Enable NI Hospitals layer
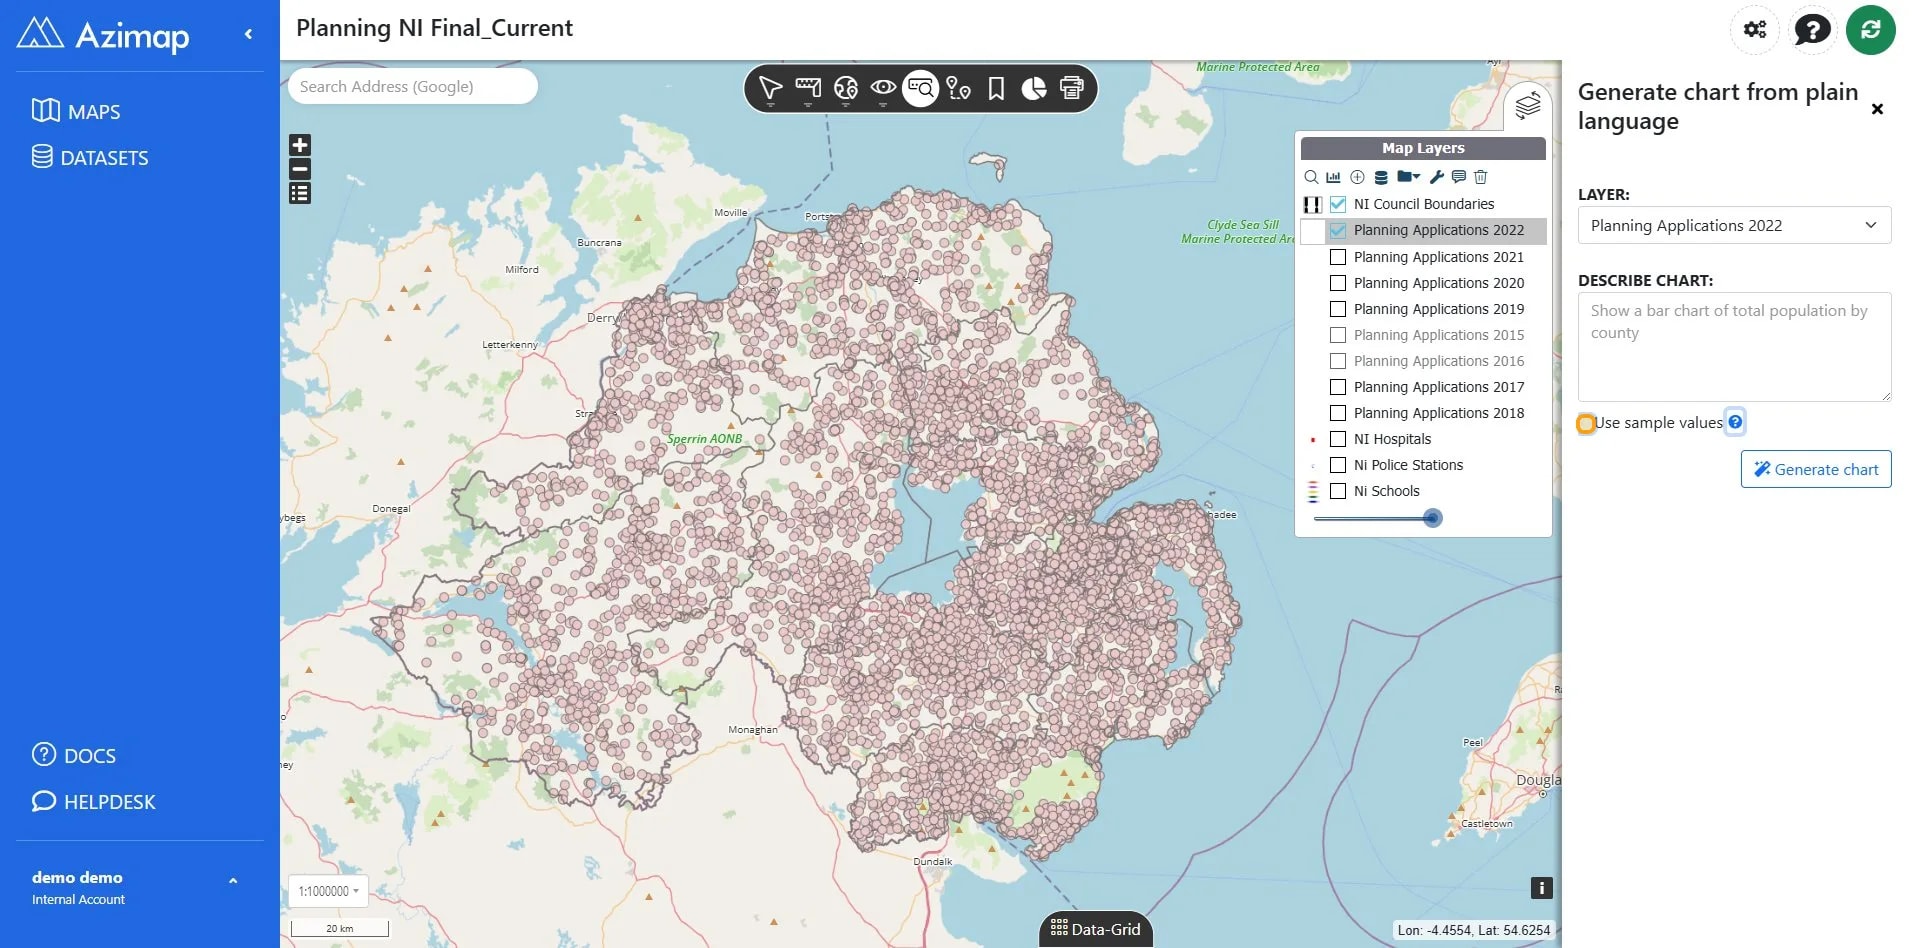This screenshot has width=1912, height=948. pos(1338,439)
